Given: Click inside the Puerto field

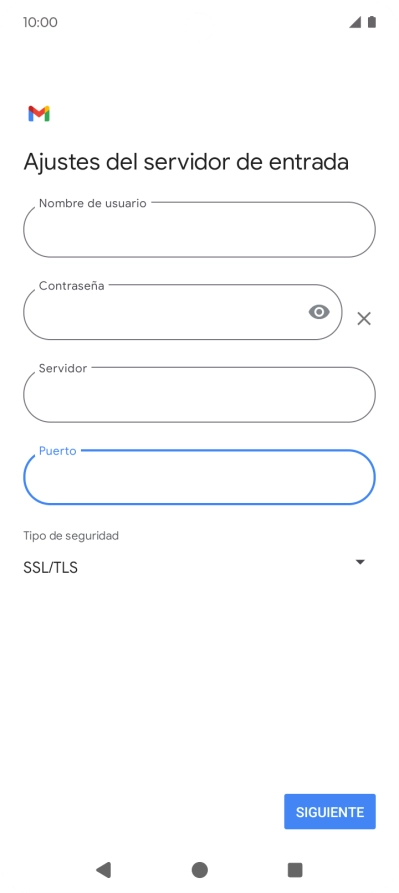Looking at the screenshot, I should (199, 477).
